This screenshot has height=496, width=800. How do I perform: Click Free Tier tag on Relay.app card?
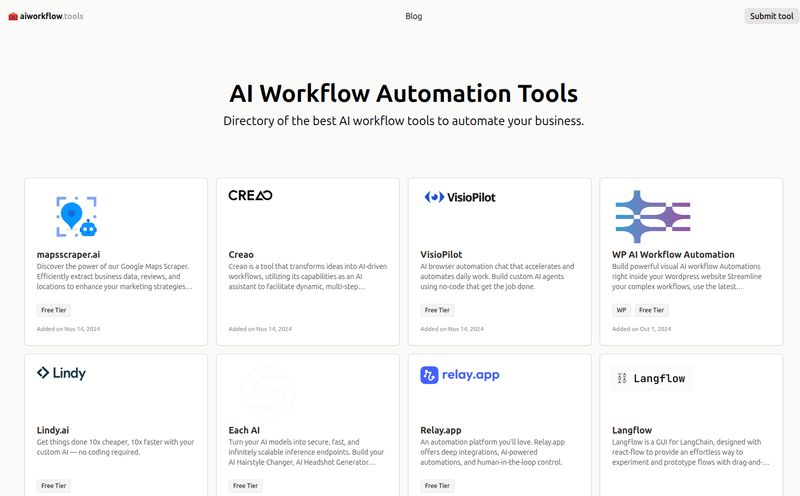tap(437, 486)
